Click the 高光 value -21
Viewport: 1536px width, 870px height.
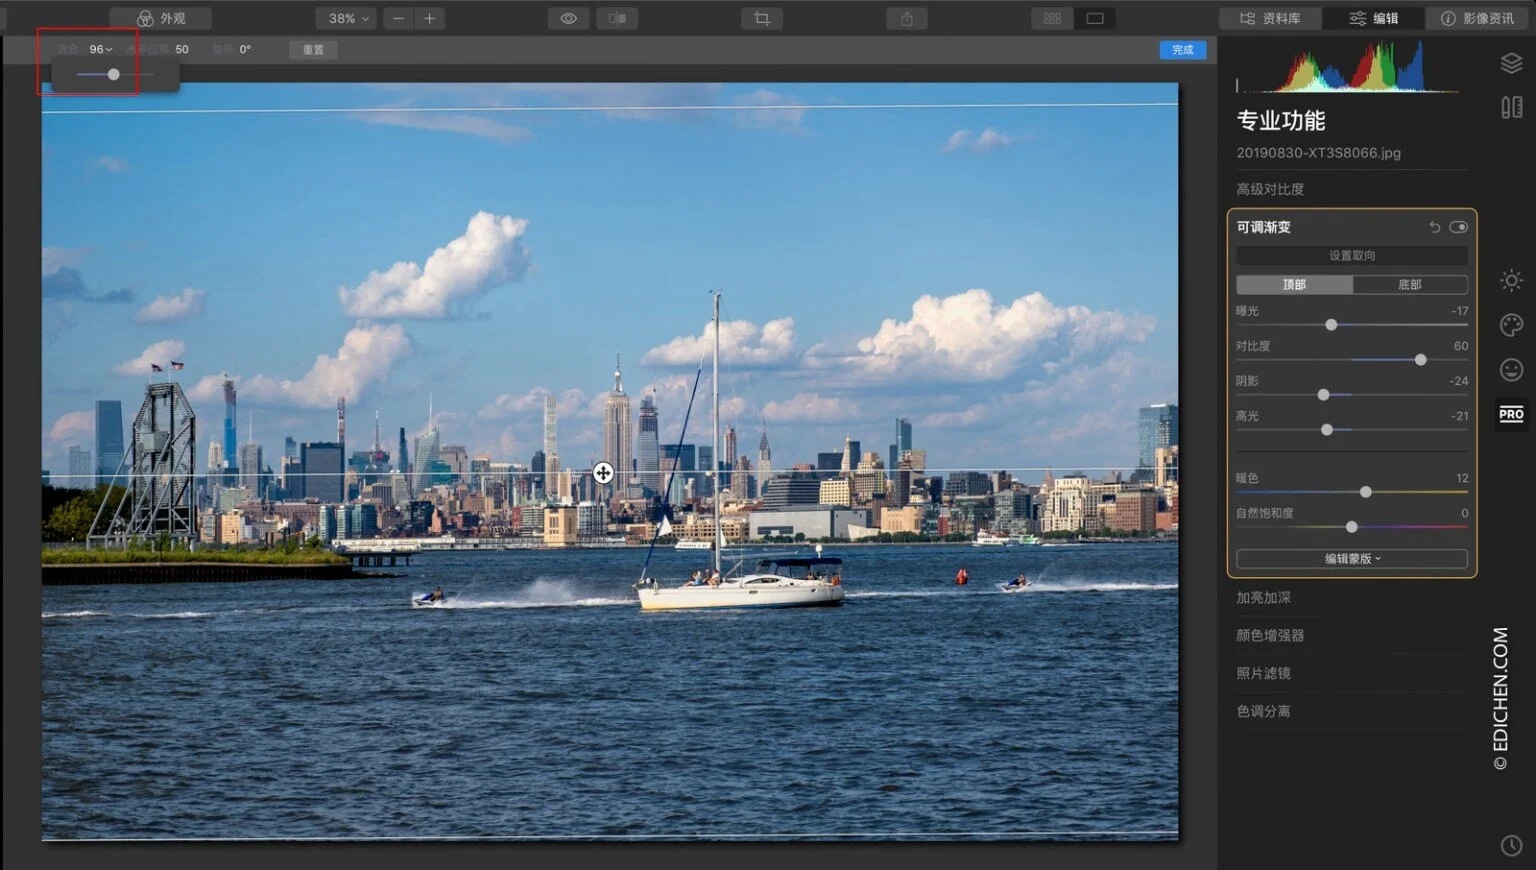point(1460,416)
